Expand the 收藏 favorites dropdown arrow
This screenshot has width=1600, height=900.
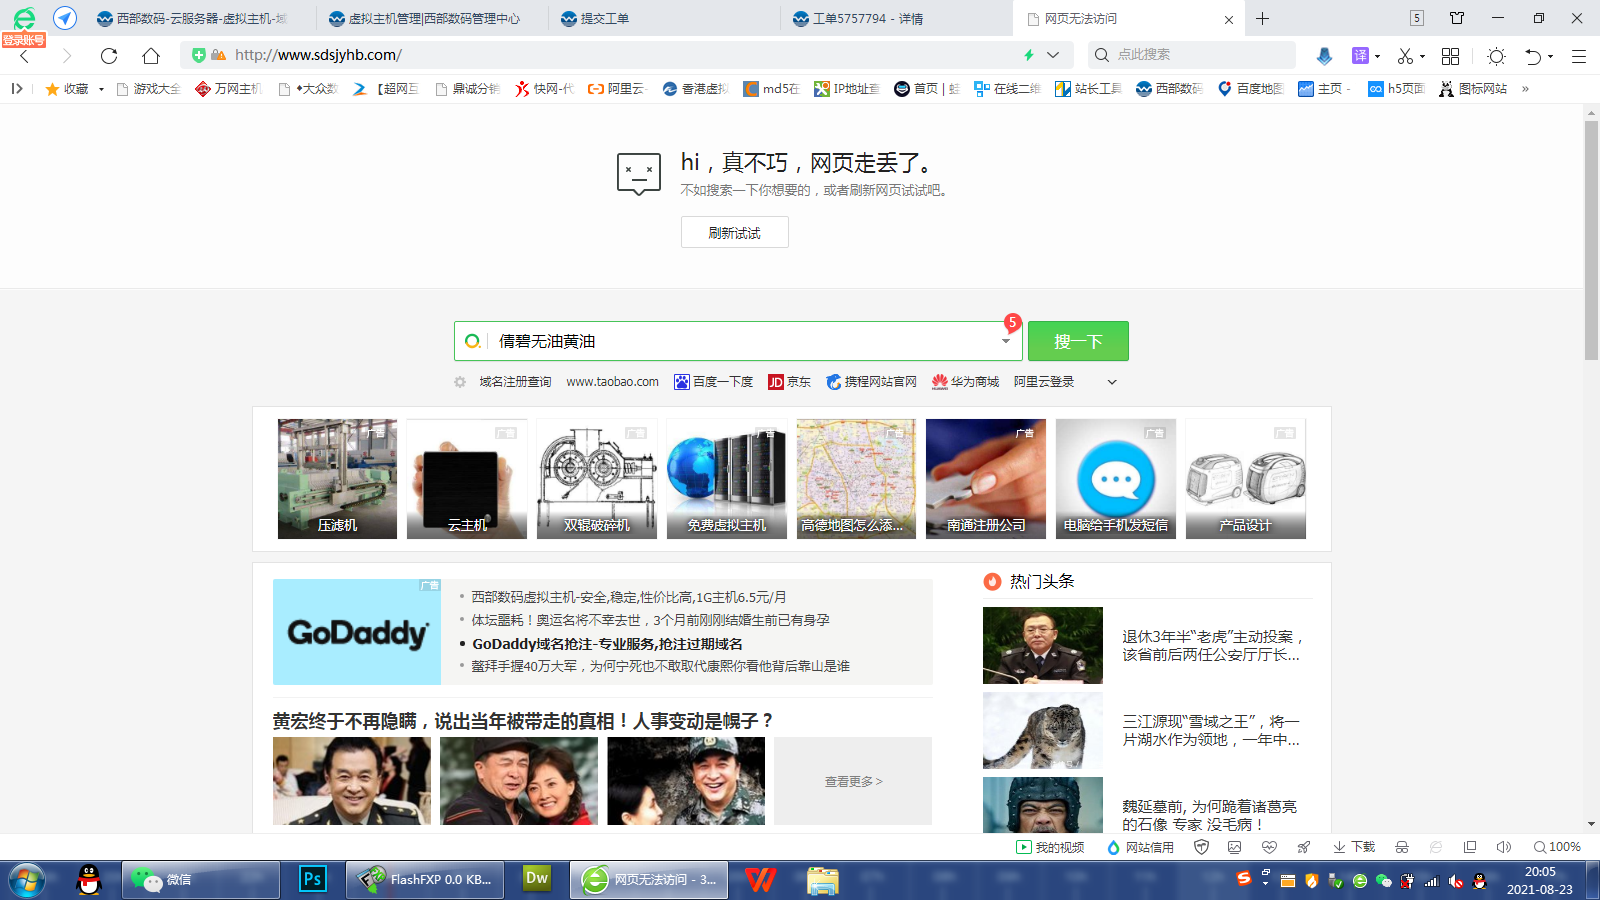click(101, 89)
